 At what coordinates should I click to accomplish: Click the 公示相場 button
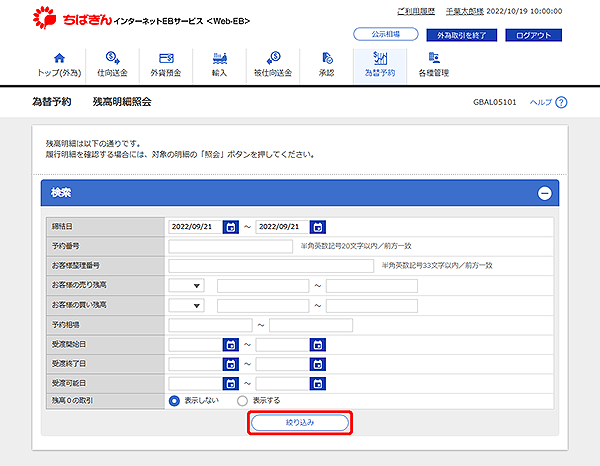point(386,34)
